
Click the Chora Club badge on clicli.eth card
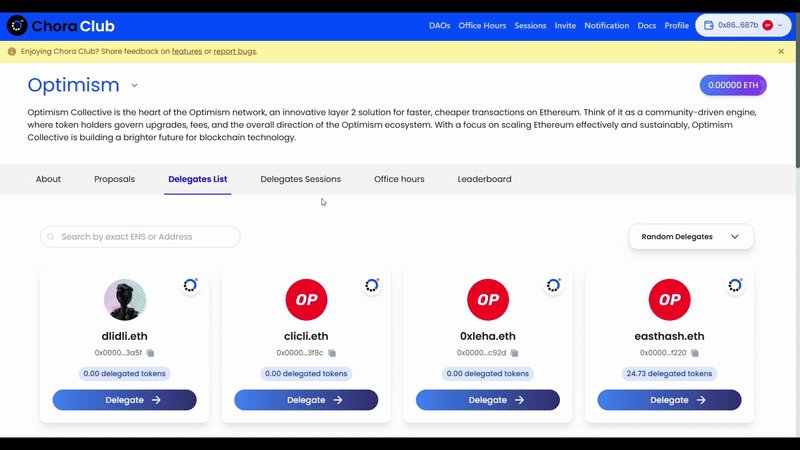pyautogui.click(x=372, y=285)
